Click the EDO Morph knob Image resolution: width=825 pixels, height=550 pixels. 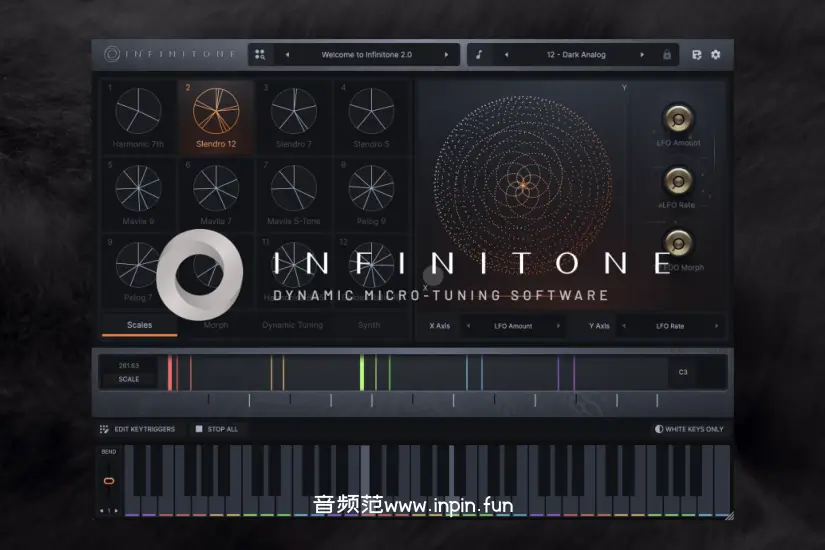pos(678,243)
